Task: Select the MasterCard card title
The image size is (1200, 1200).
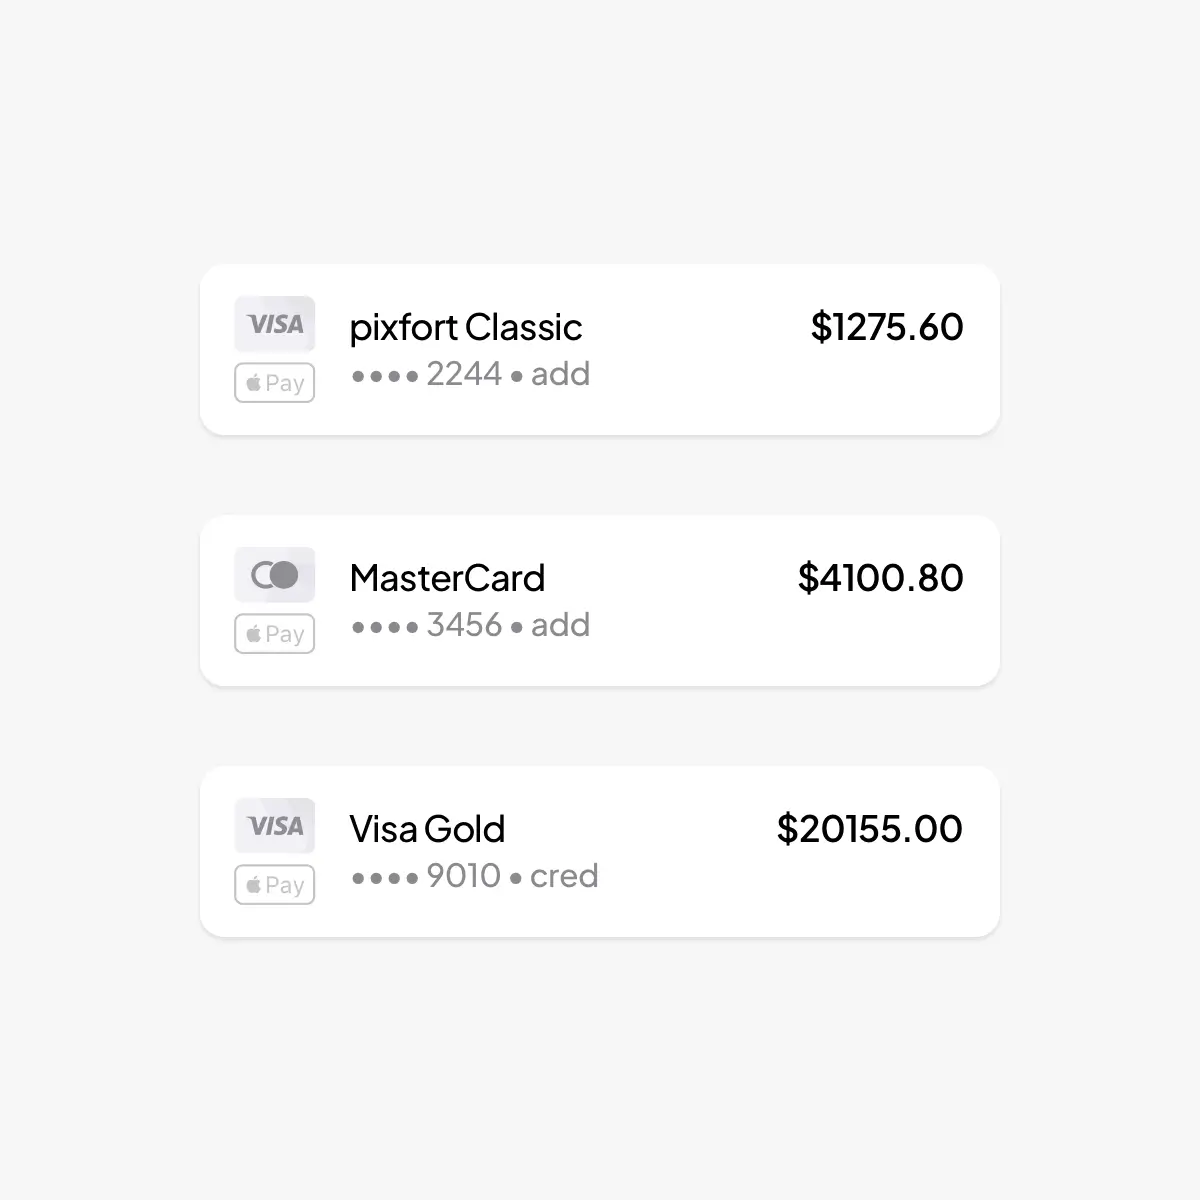Action: pyautogui.click(x=447, y=578)
